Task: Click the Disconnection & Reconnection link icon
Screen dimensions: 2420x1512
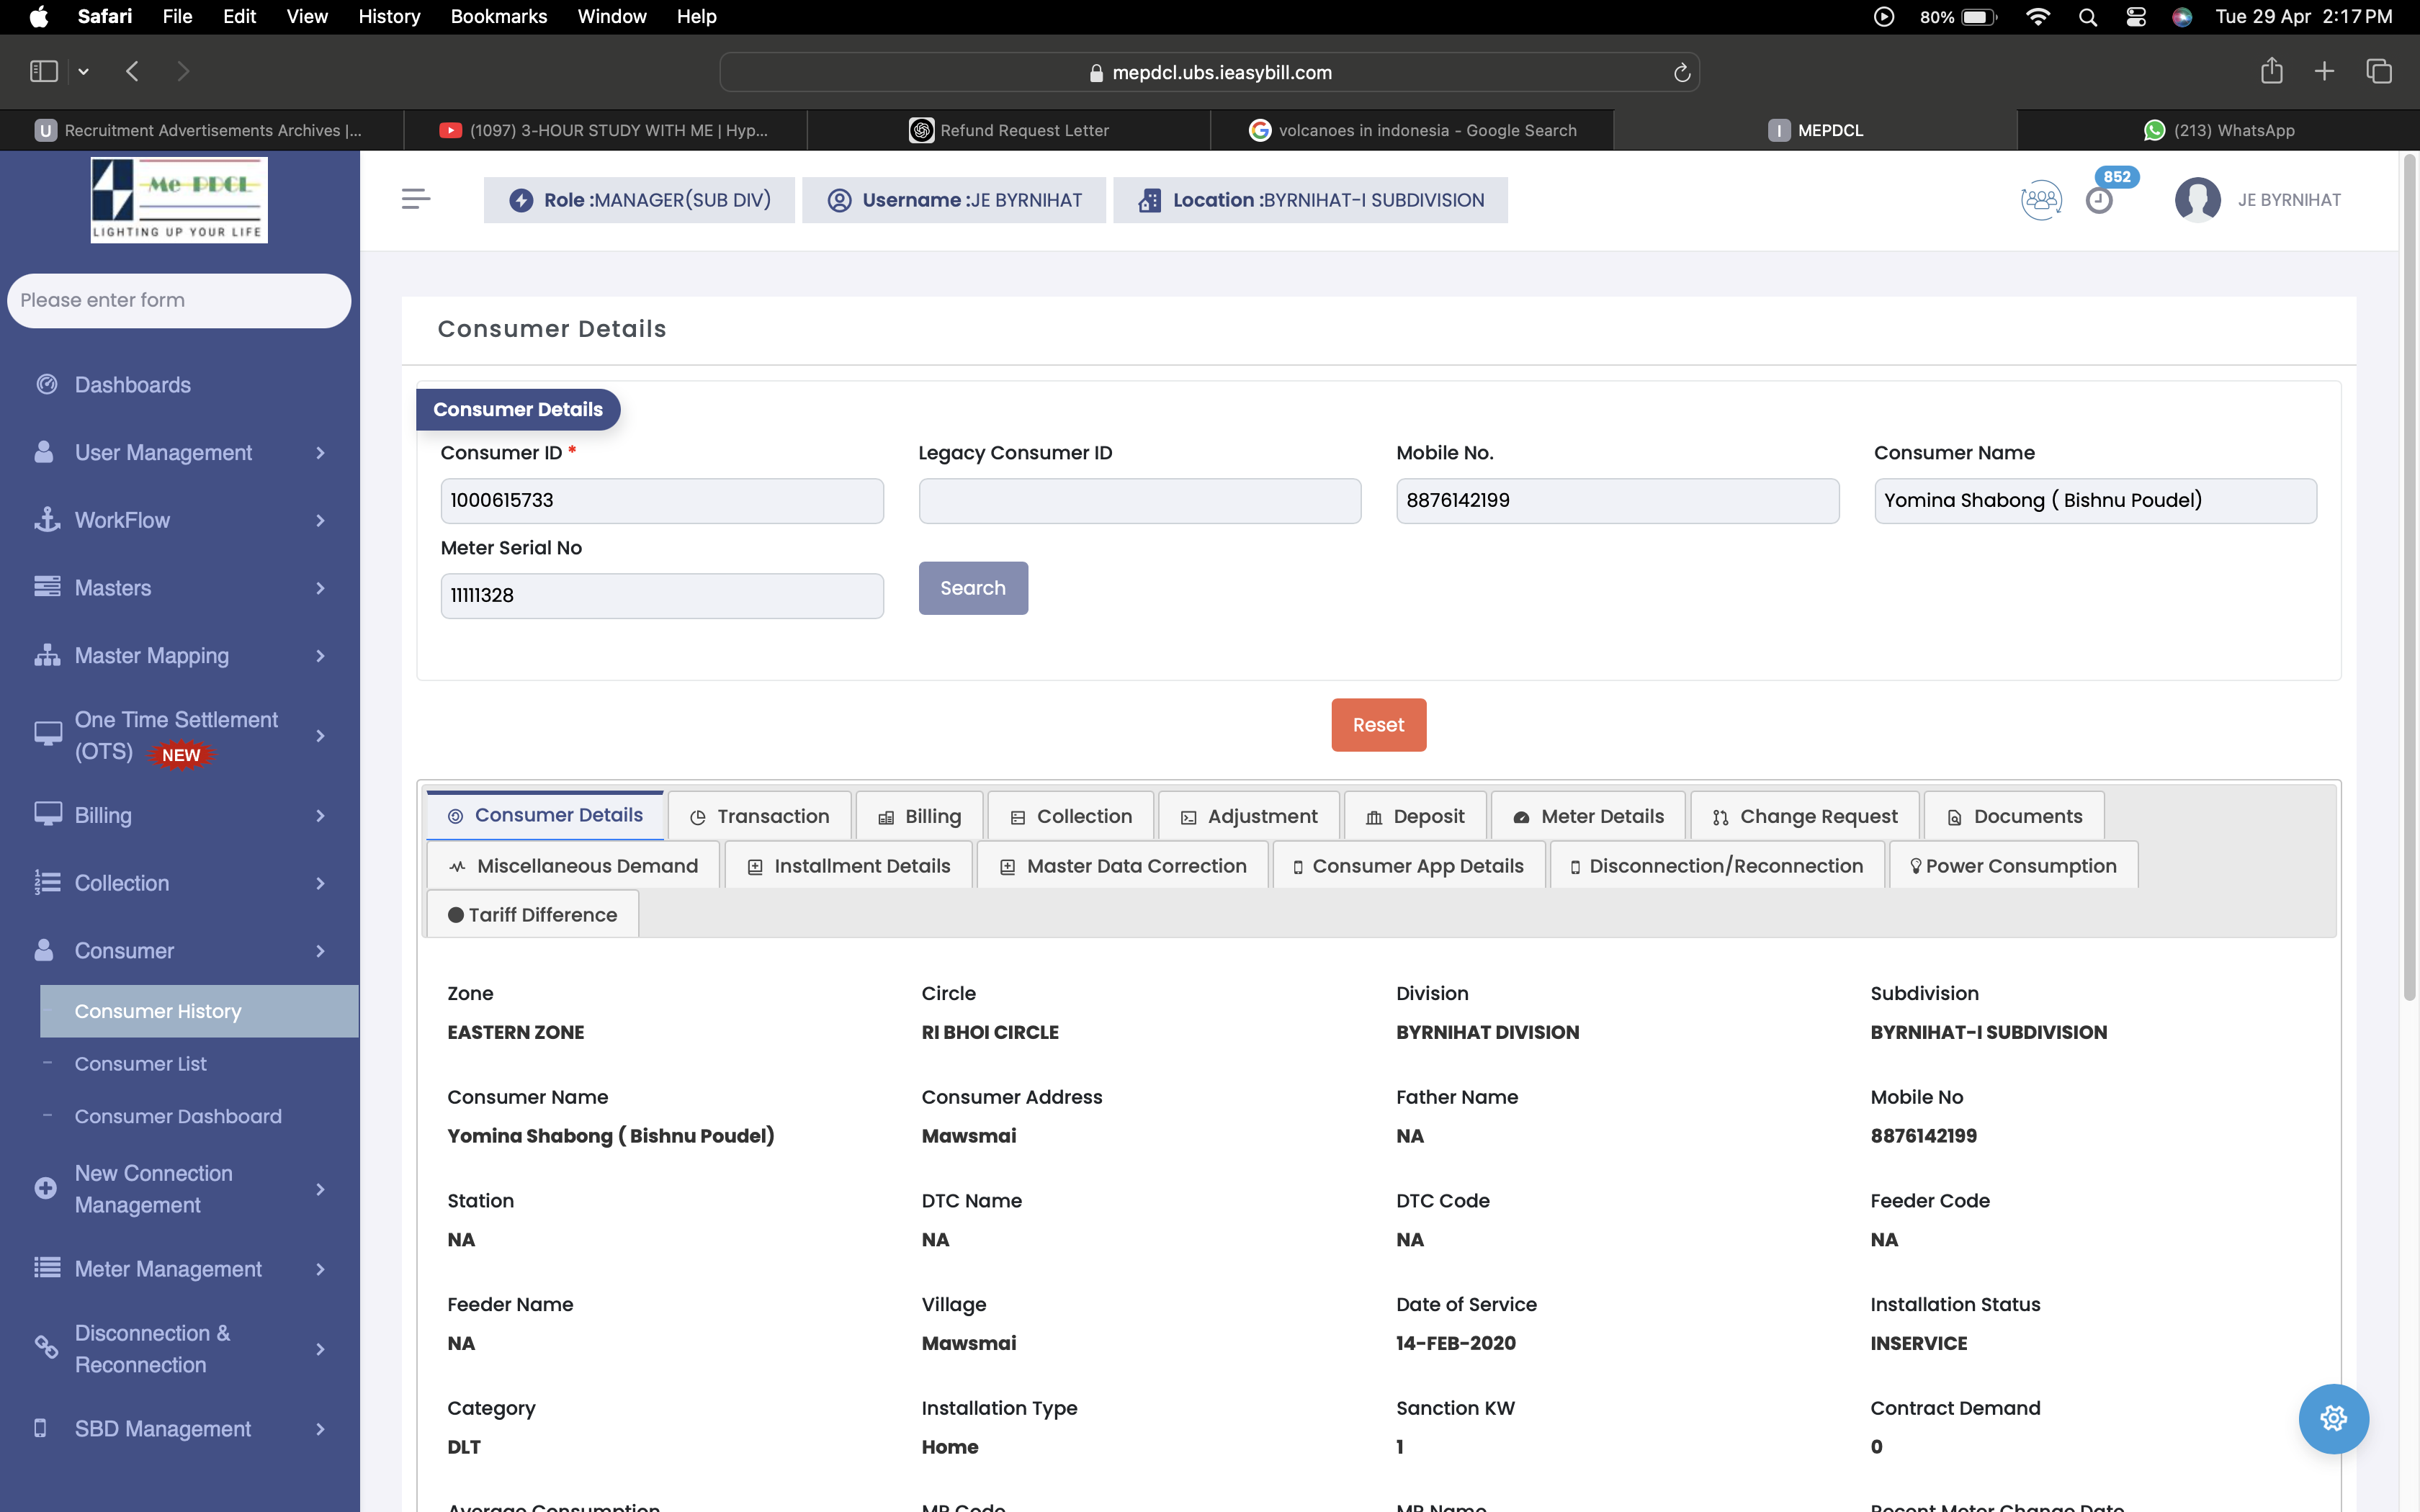Action: coord(47,1348)
